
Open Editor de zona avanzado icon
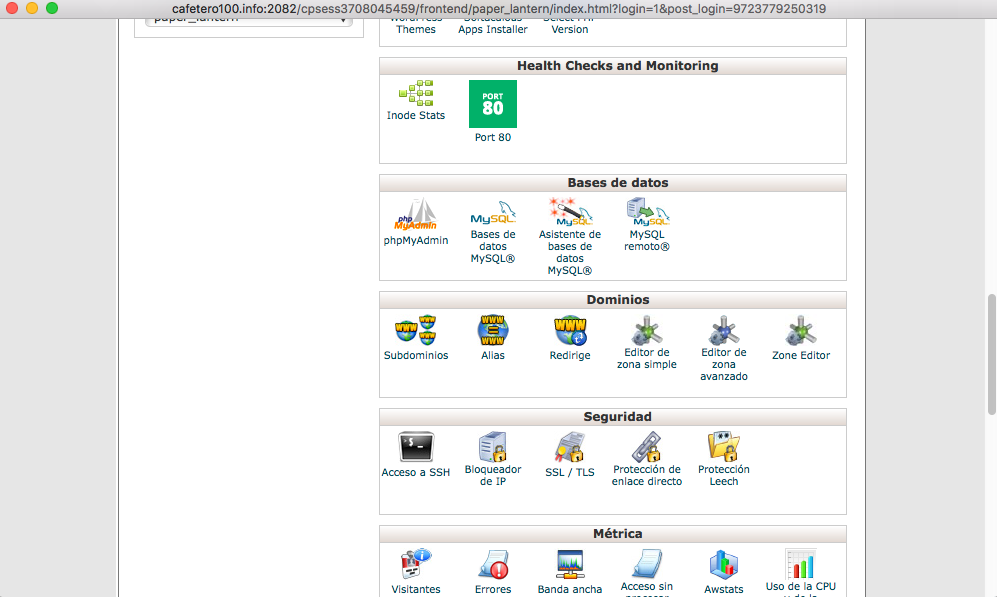(x=724, y=330)
